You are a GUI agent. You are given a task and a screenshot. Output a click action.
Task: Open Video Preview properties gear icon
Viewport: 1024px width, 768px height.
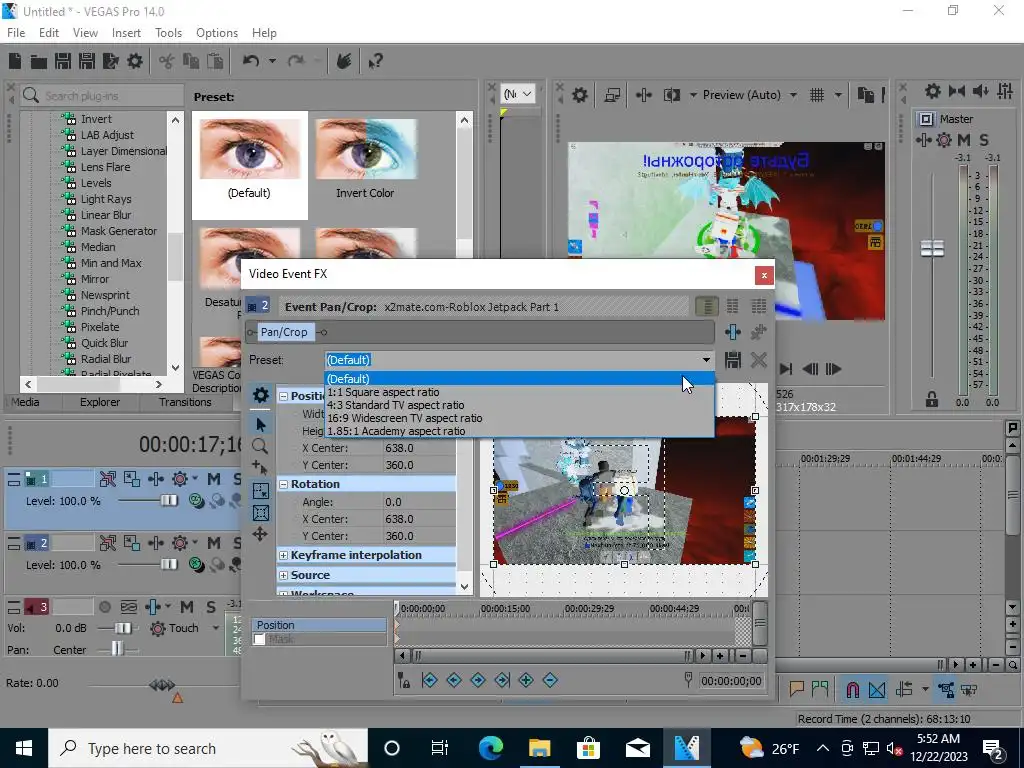tap(580, 95)
